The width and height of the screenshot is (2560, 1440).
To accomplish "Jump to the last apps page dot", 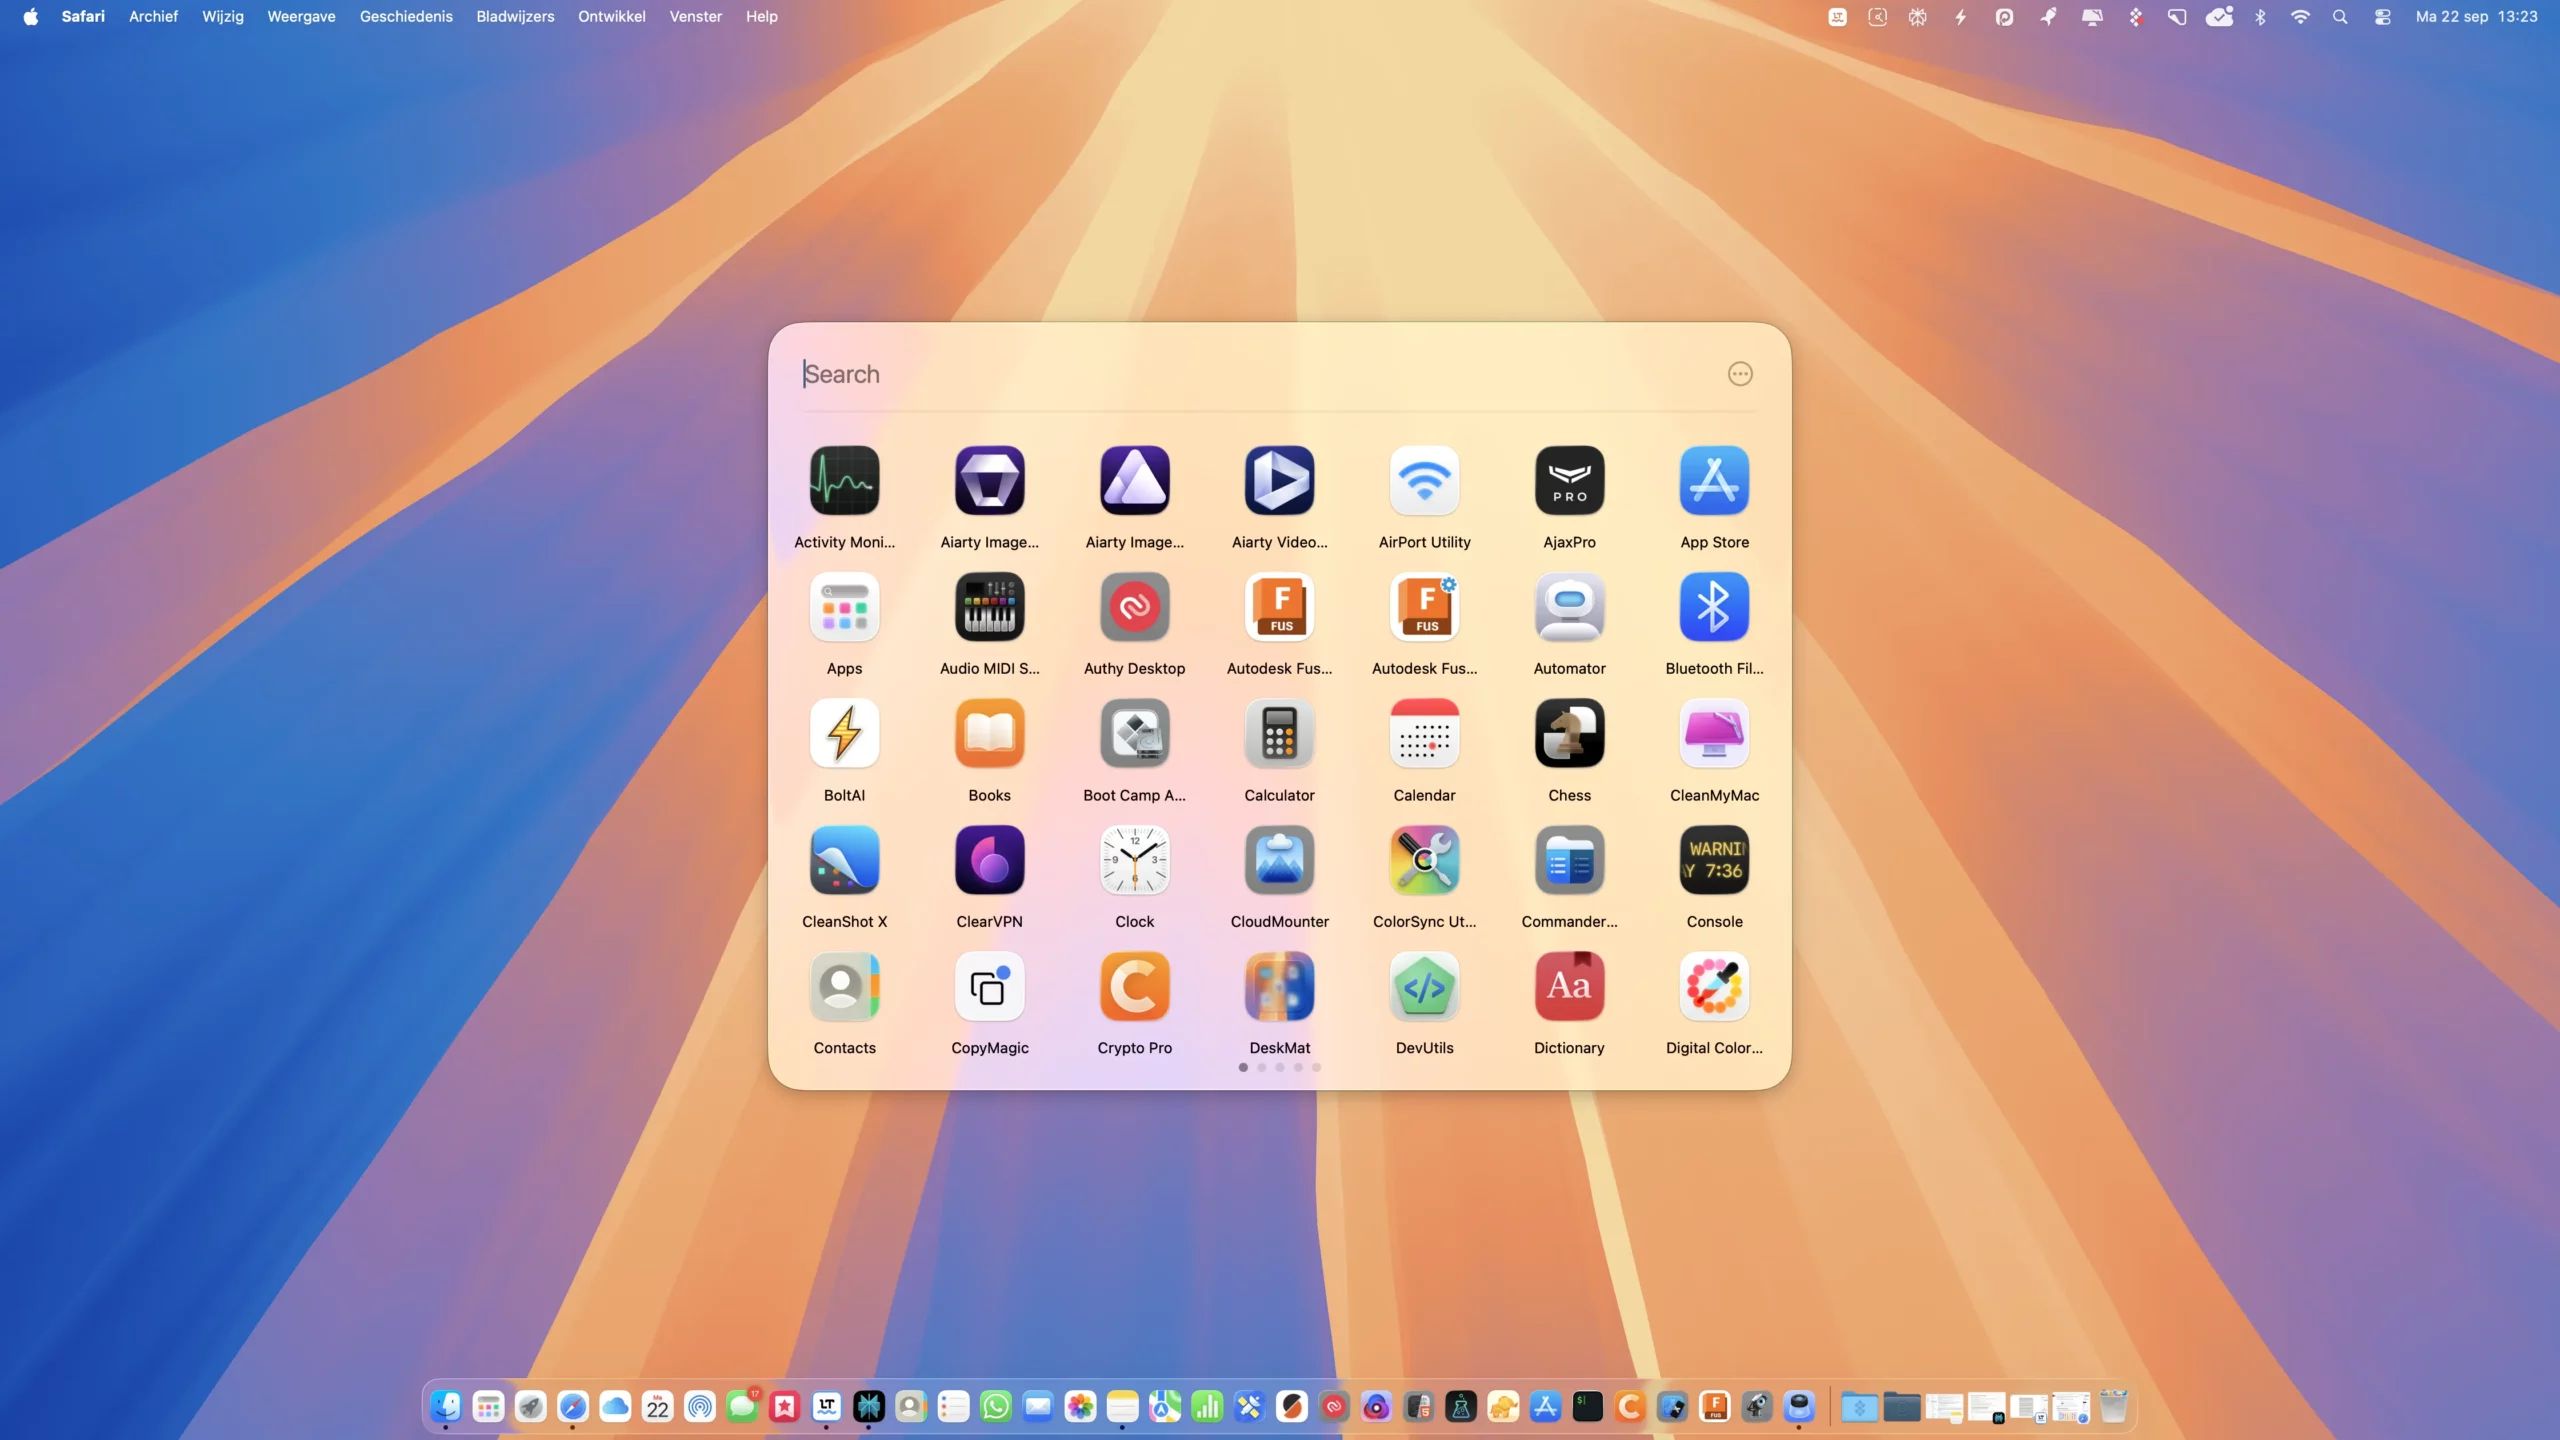I will pos(1316,1067).
